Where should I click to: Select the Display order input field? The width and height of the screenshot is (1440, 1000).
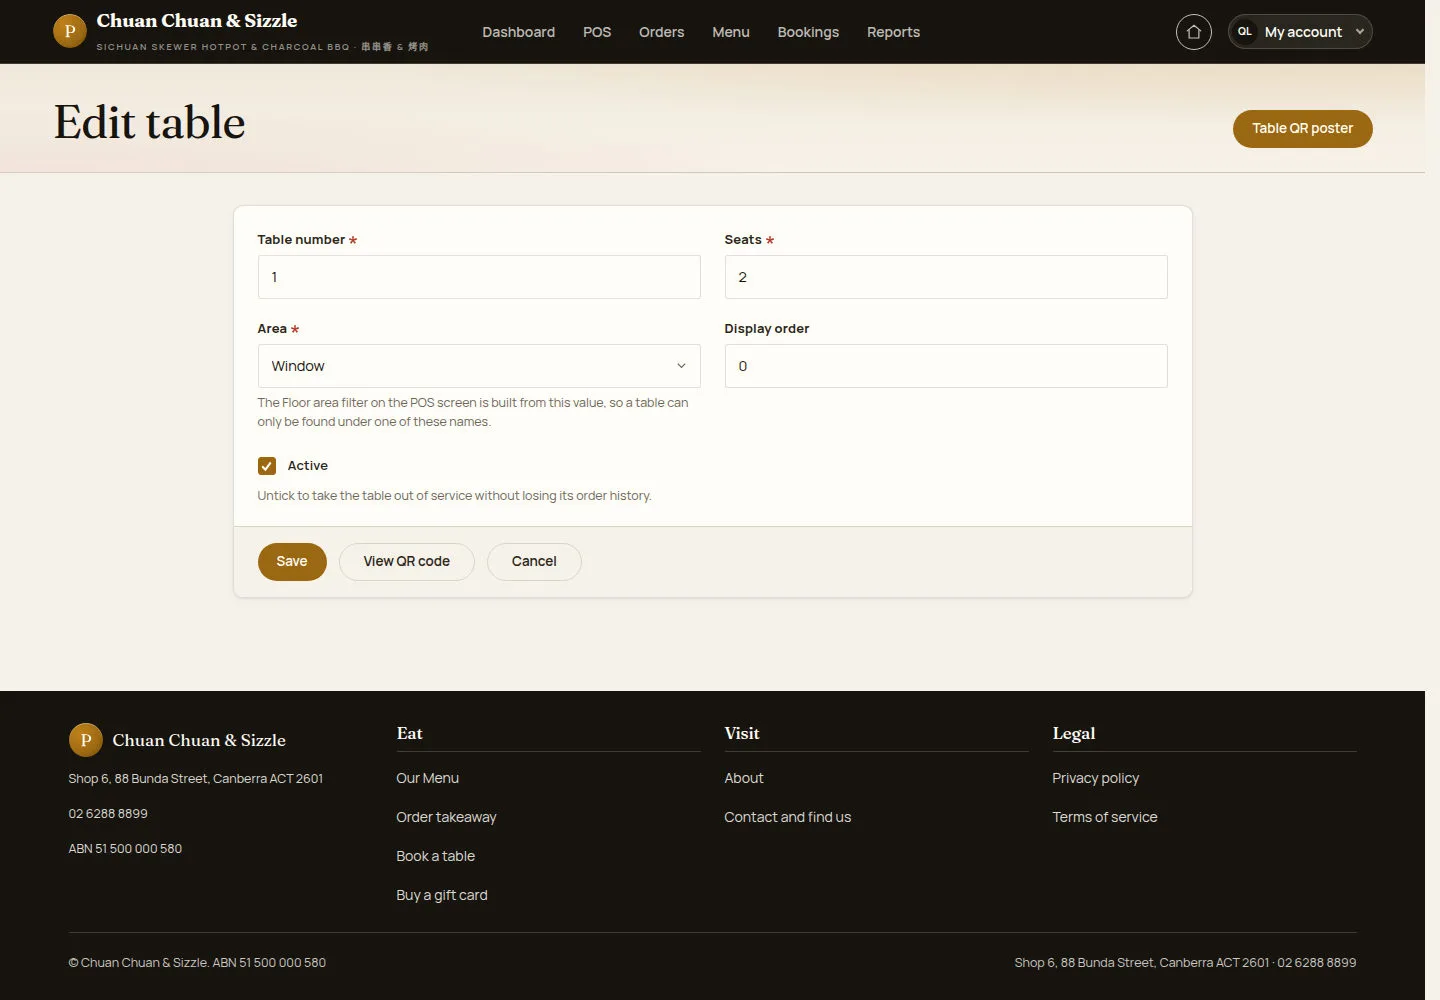click(x=946, y=366)
